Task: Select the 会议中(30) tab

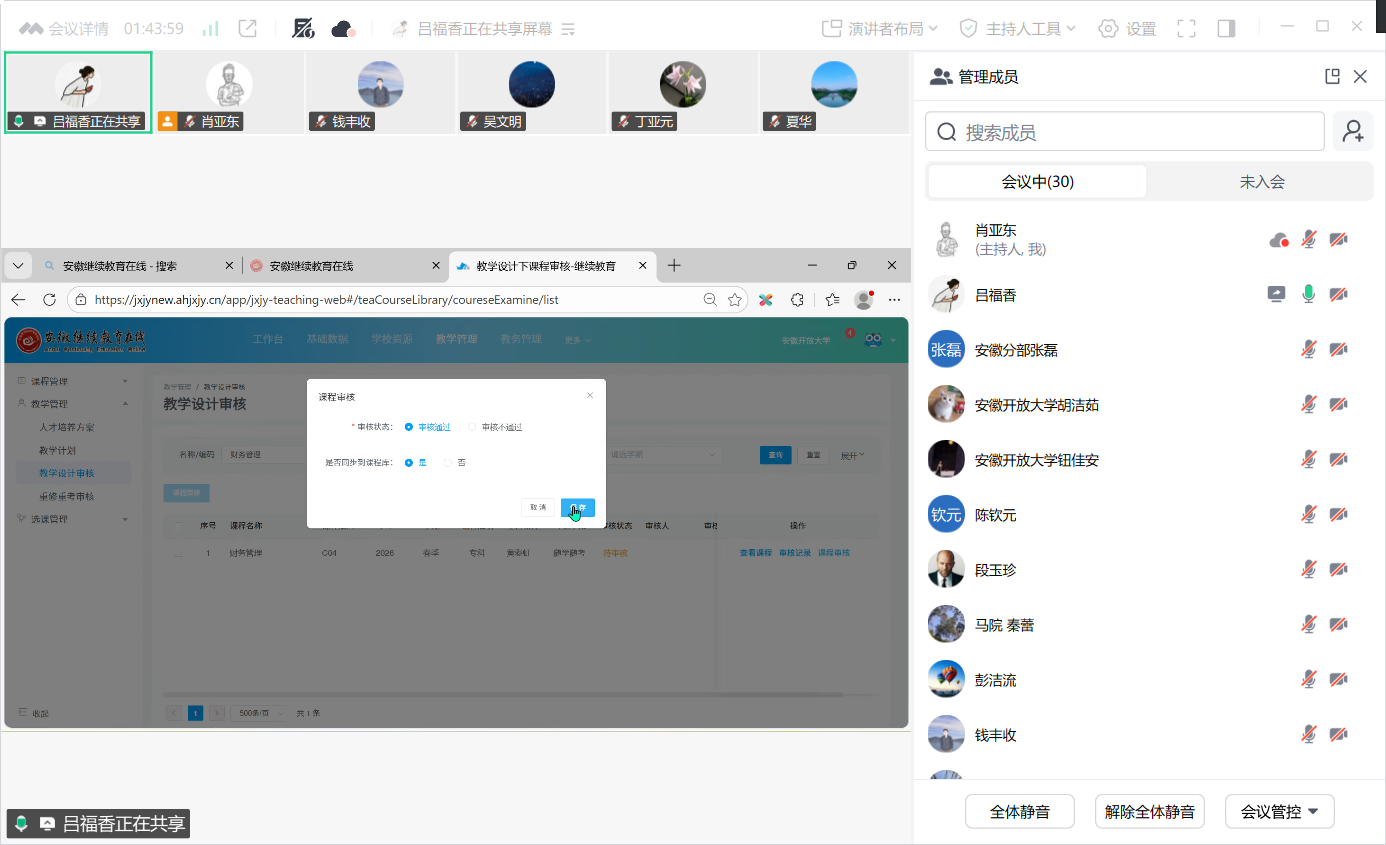Action: pyautogui.click(x=1037, y=182)
